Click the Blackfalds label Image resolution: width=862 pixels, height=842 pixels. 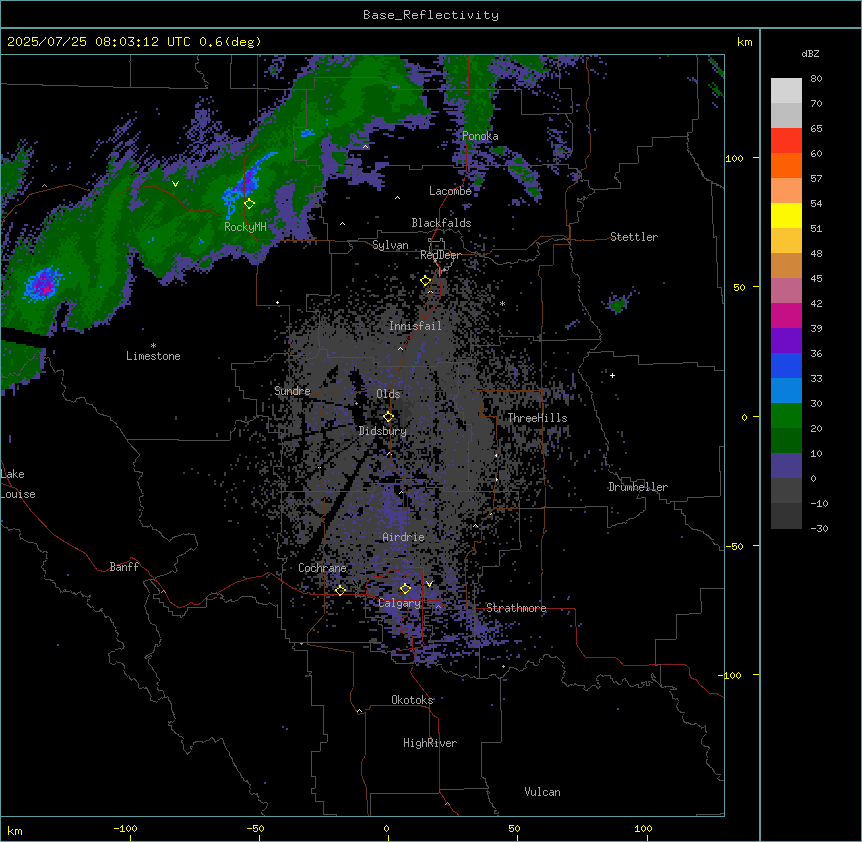pos(441,223)
